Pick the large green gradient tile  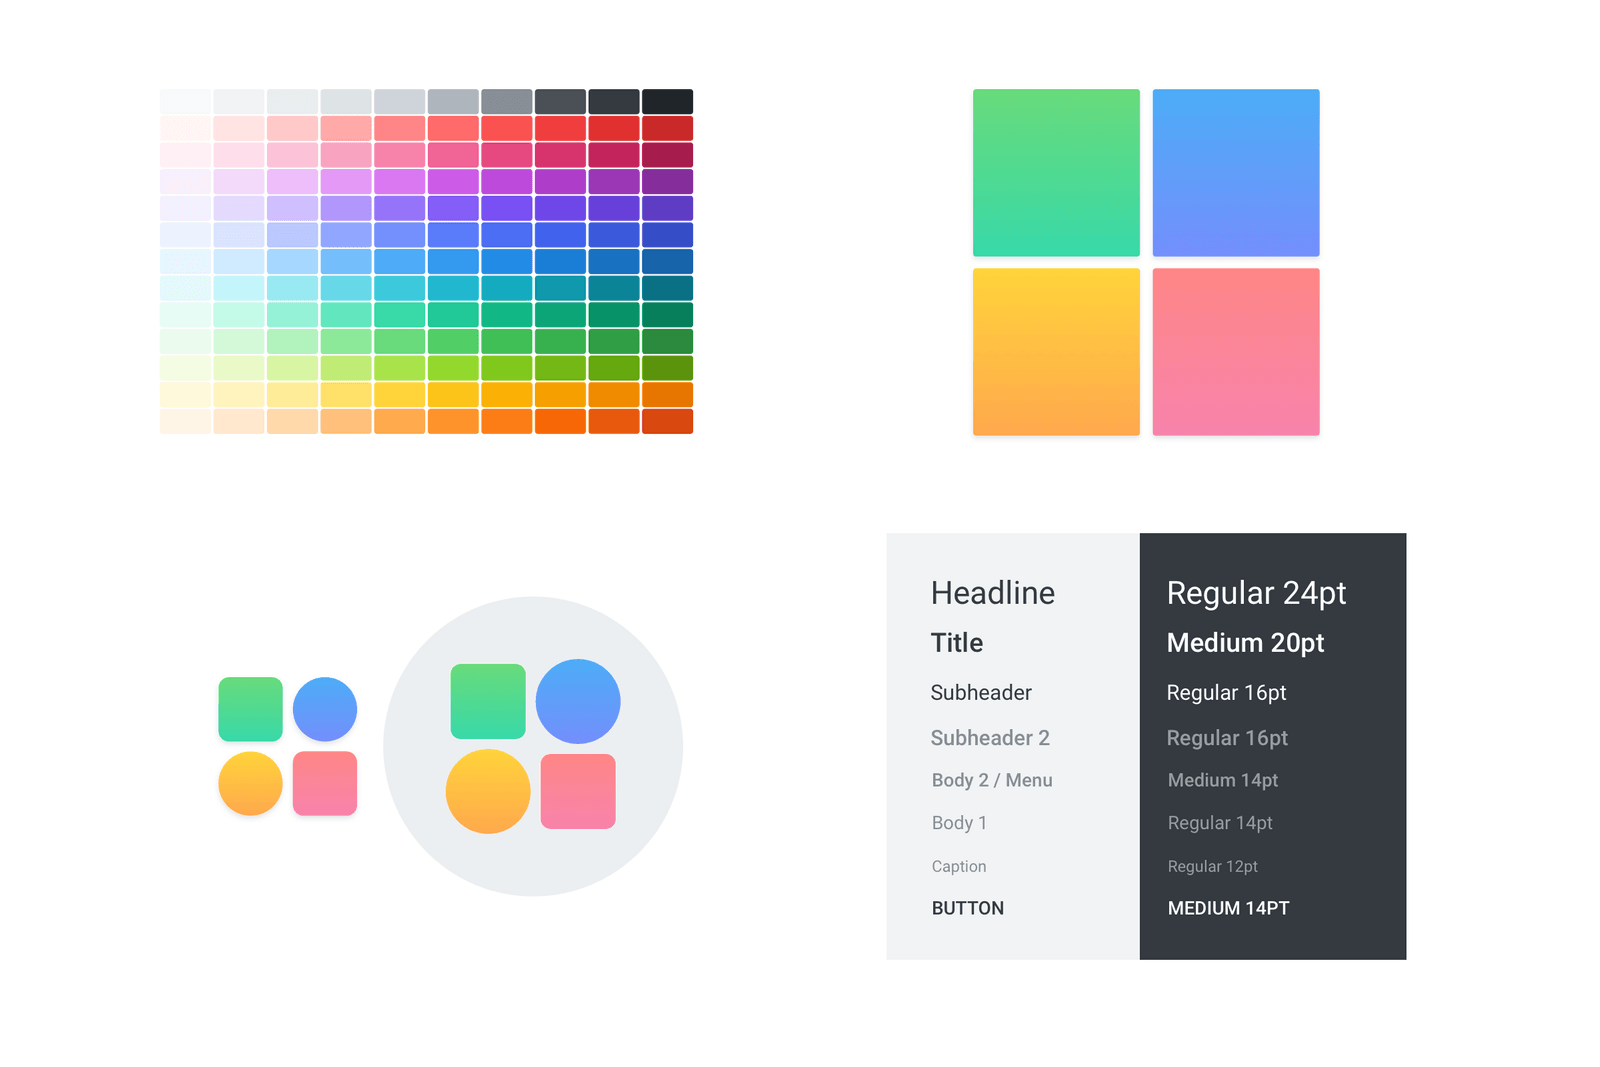1056,172
